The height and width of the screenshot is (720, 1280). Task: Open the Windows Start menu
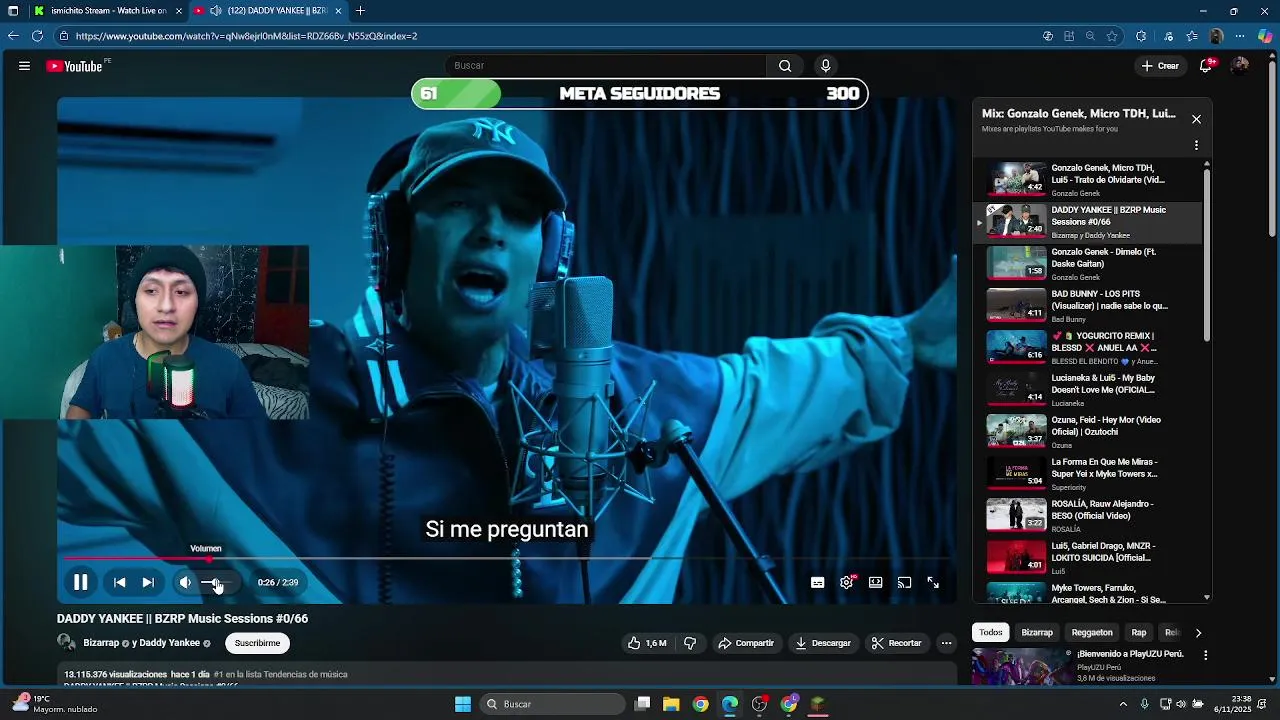click(463, 704)
